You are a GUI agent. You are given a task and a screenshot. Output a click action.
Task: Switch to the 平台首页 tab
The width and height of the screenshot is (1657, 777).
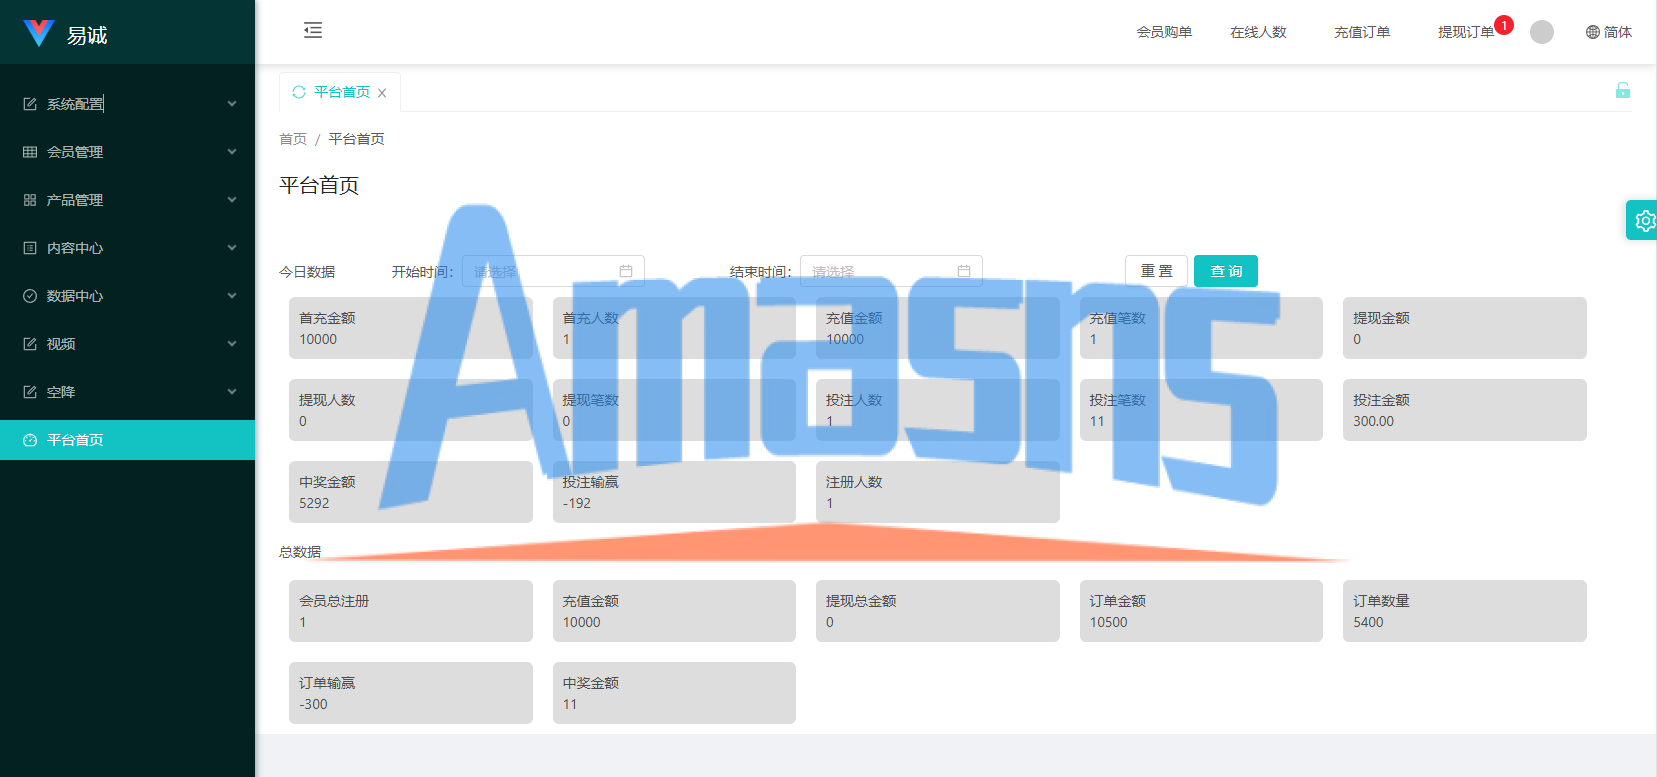coord(342,92)
